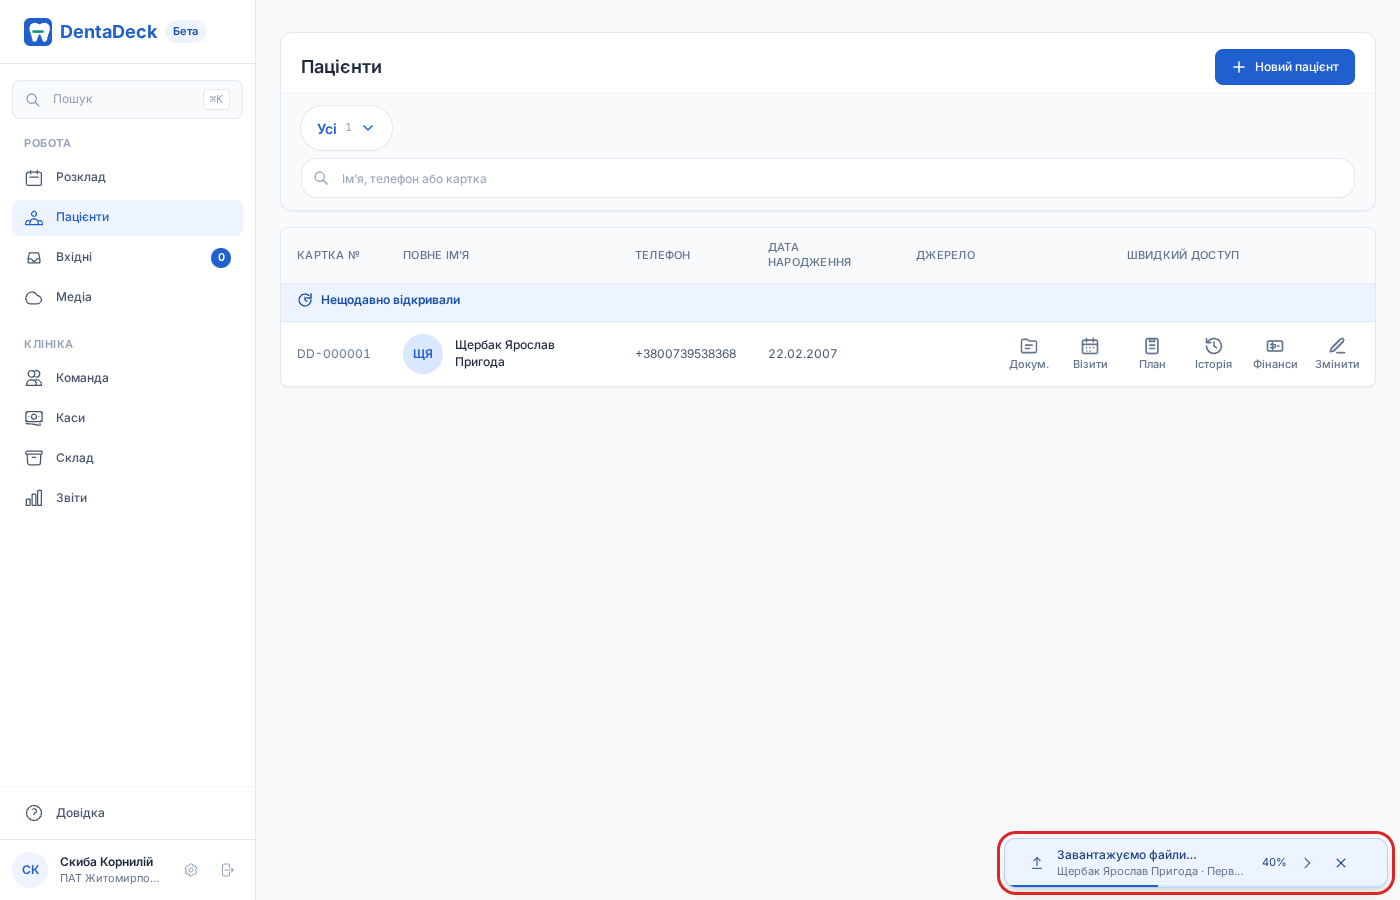Click Дата народження column header
1400x900 pixels.
tap(809, 255)
